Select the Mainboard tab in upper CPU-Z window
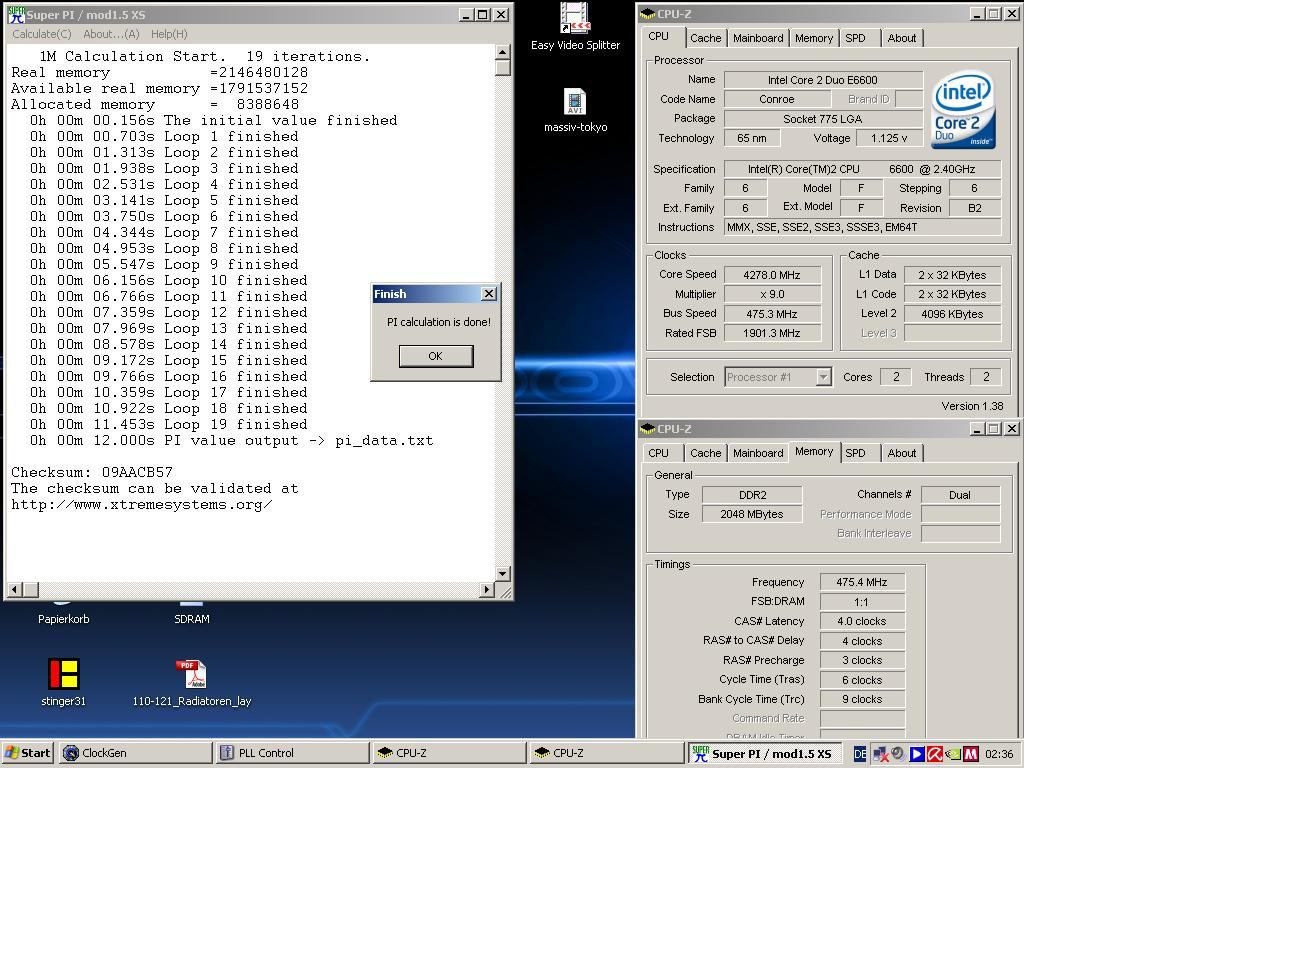This screenshot has width=1296, height=972. [x=758, y=38]
